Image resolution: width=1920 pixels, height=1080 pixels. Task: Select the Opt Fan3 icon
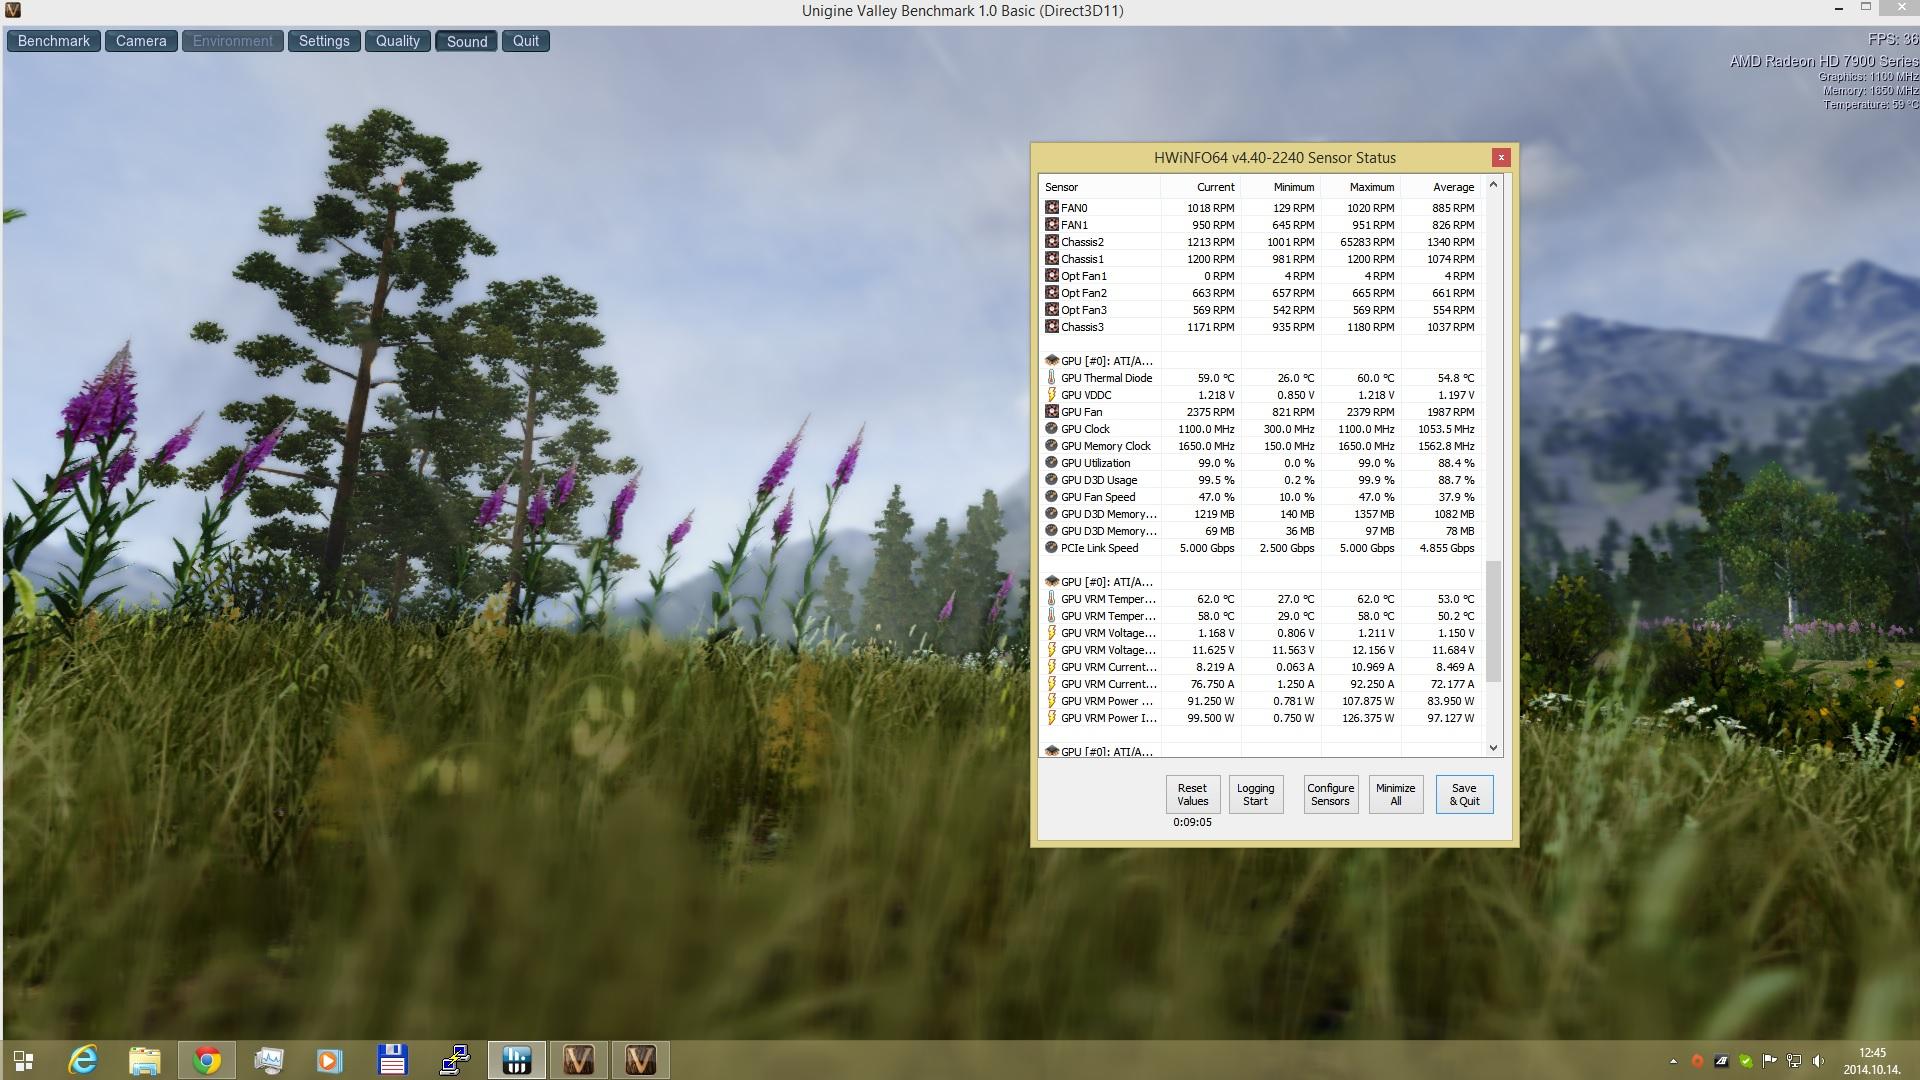pos(1051,309)
